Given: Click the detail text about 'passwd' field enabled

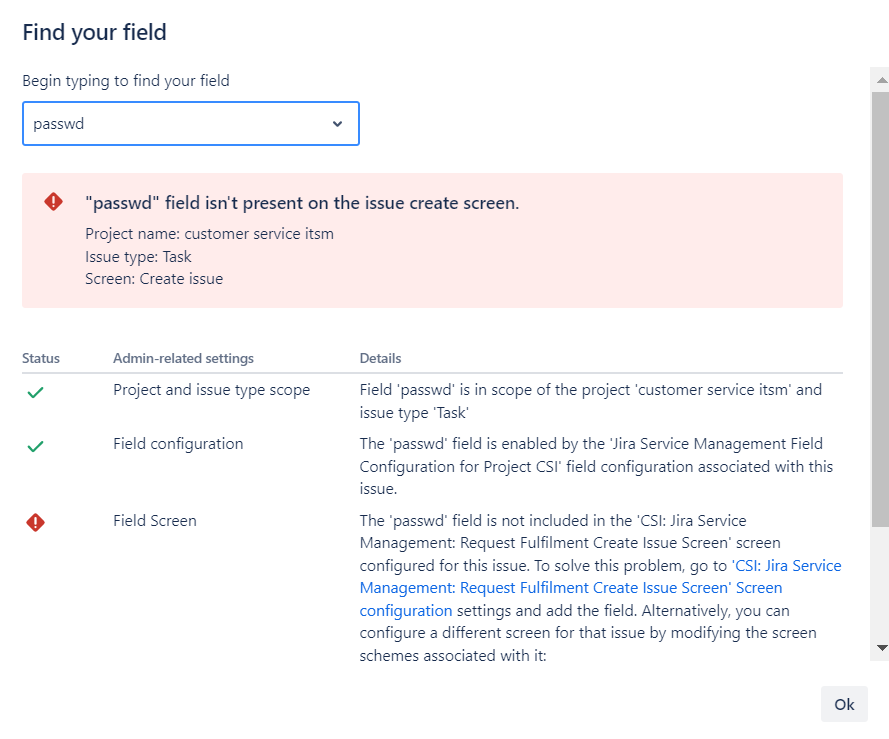Looking at the screenshot, I should 596,466.
